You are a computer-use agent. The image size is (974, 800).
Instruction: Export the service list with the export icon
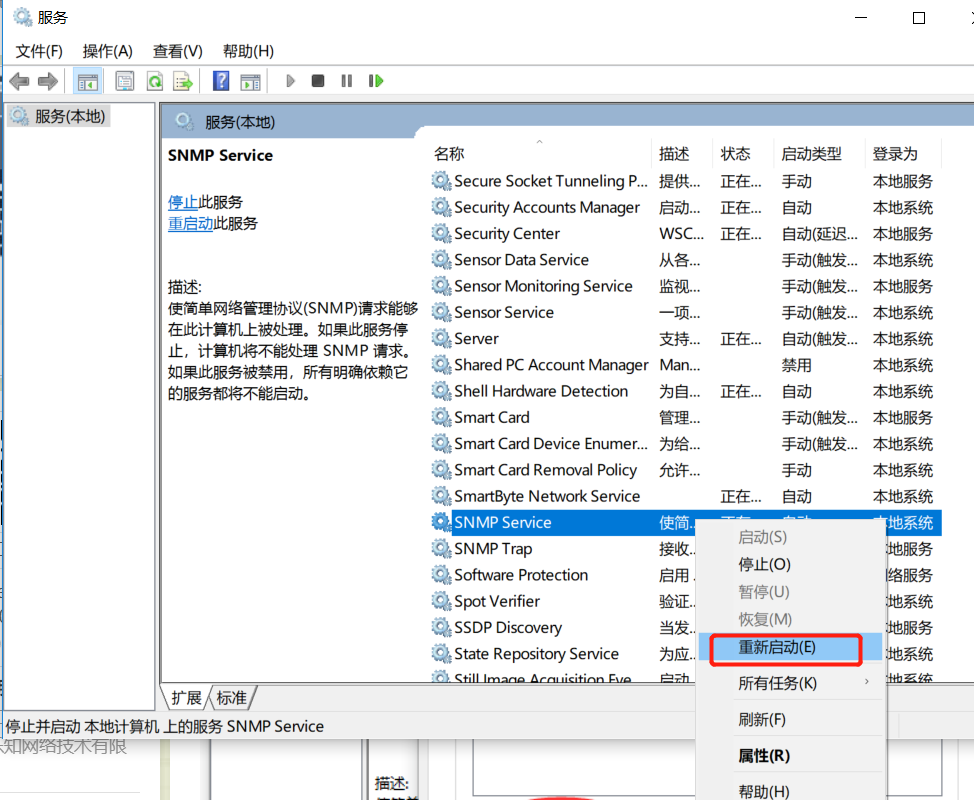tap(185, 80)
